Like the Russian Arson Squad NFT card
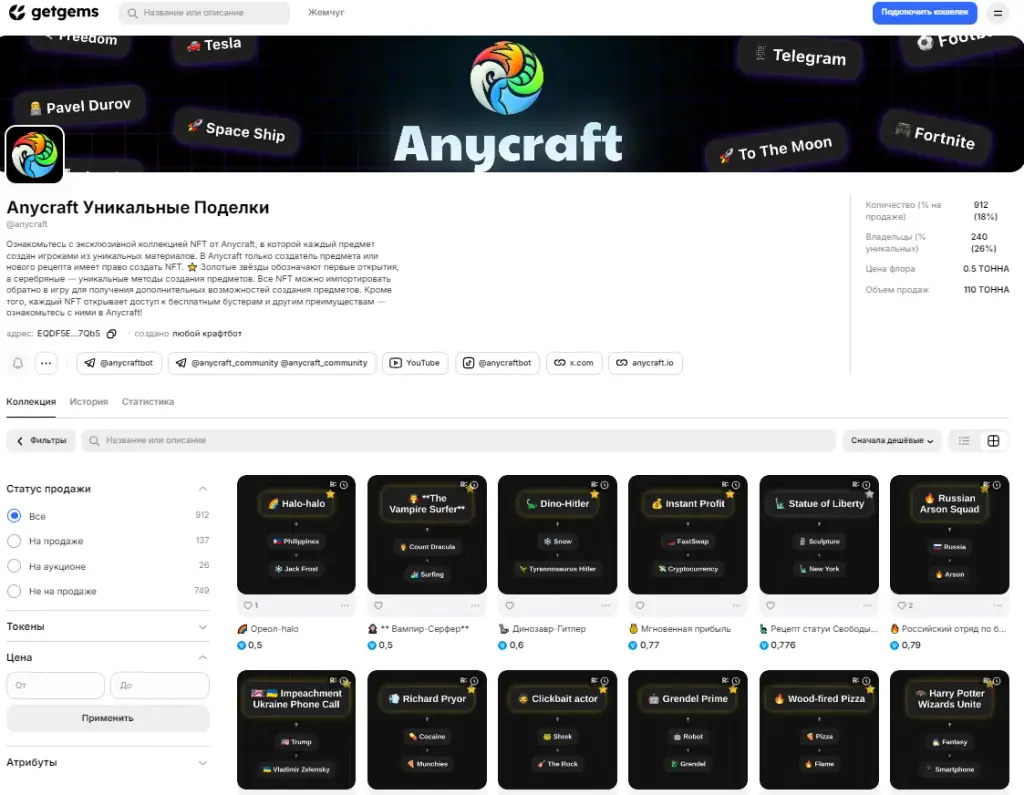Screen dimensions: 1024x795 901,606
